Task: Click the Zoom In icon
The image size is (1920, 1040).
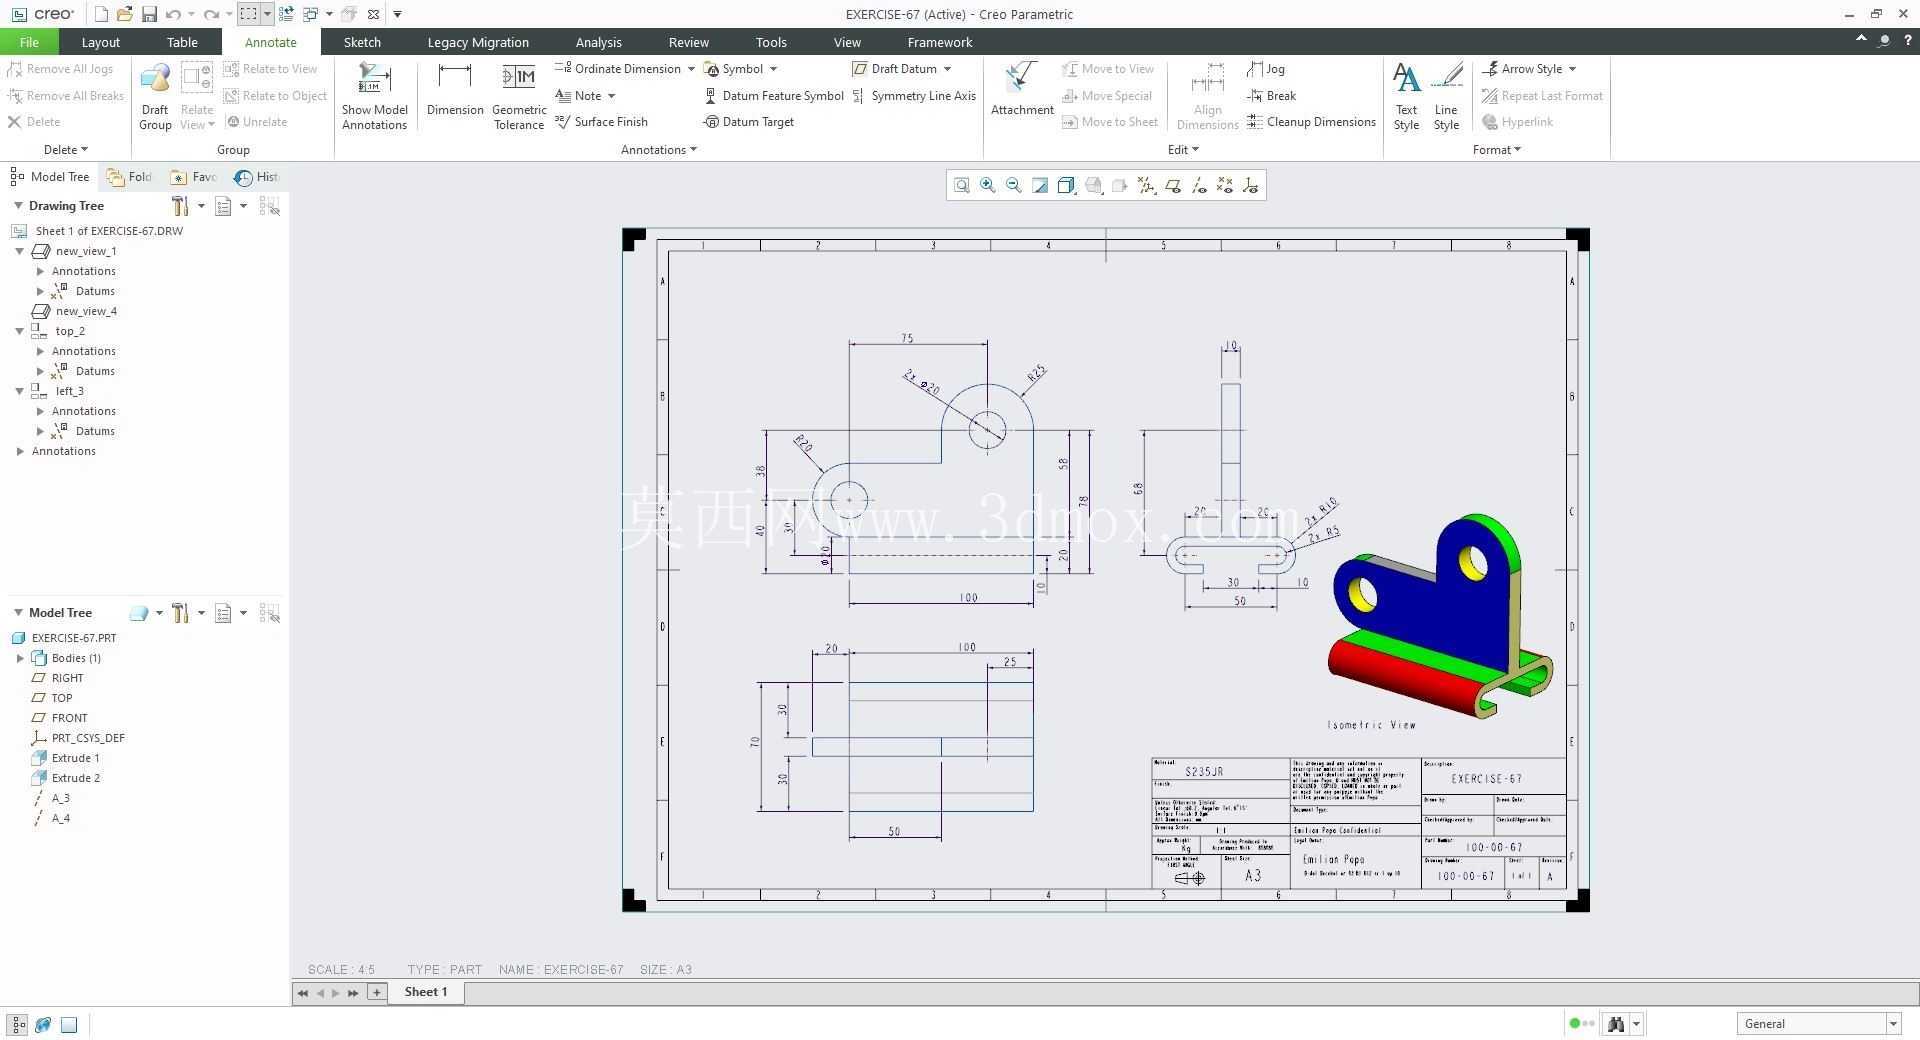Action: coord(988,186)
